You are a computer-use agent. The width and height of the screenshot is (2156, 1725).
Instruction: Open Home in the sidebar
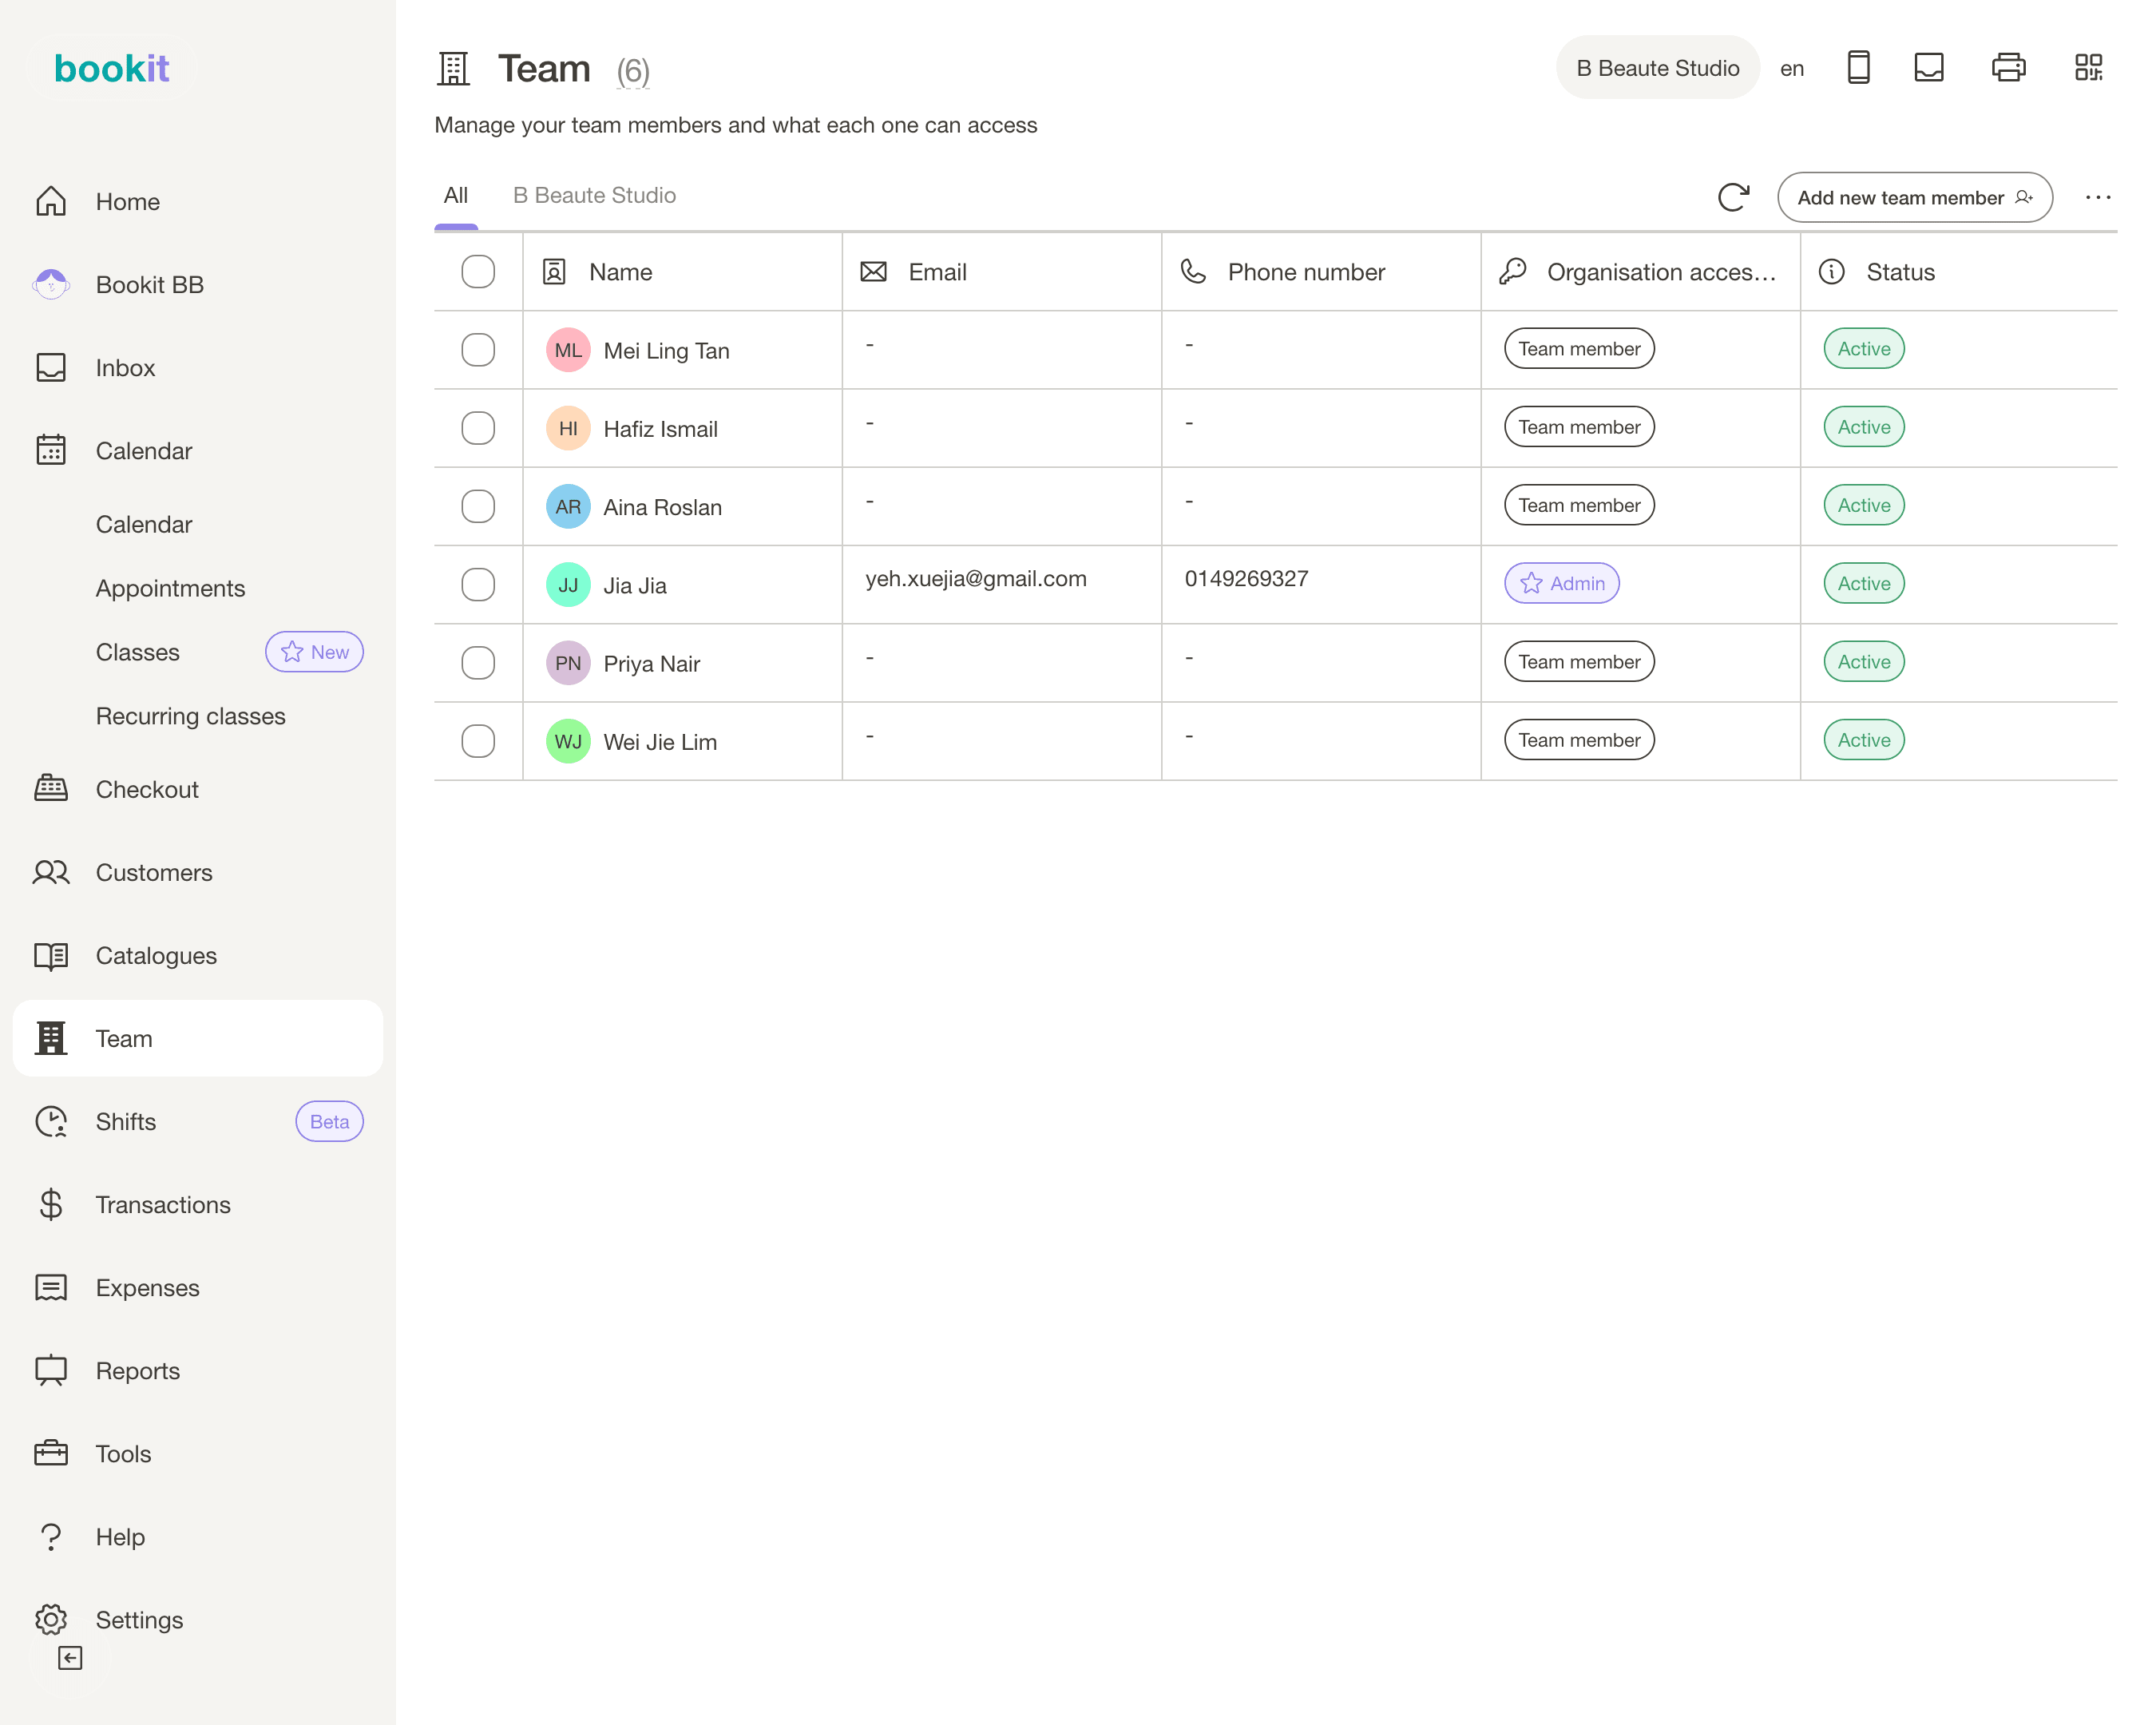click(198, 201)
